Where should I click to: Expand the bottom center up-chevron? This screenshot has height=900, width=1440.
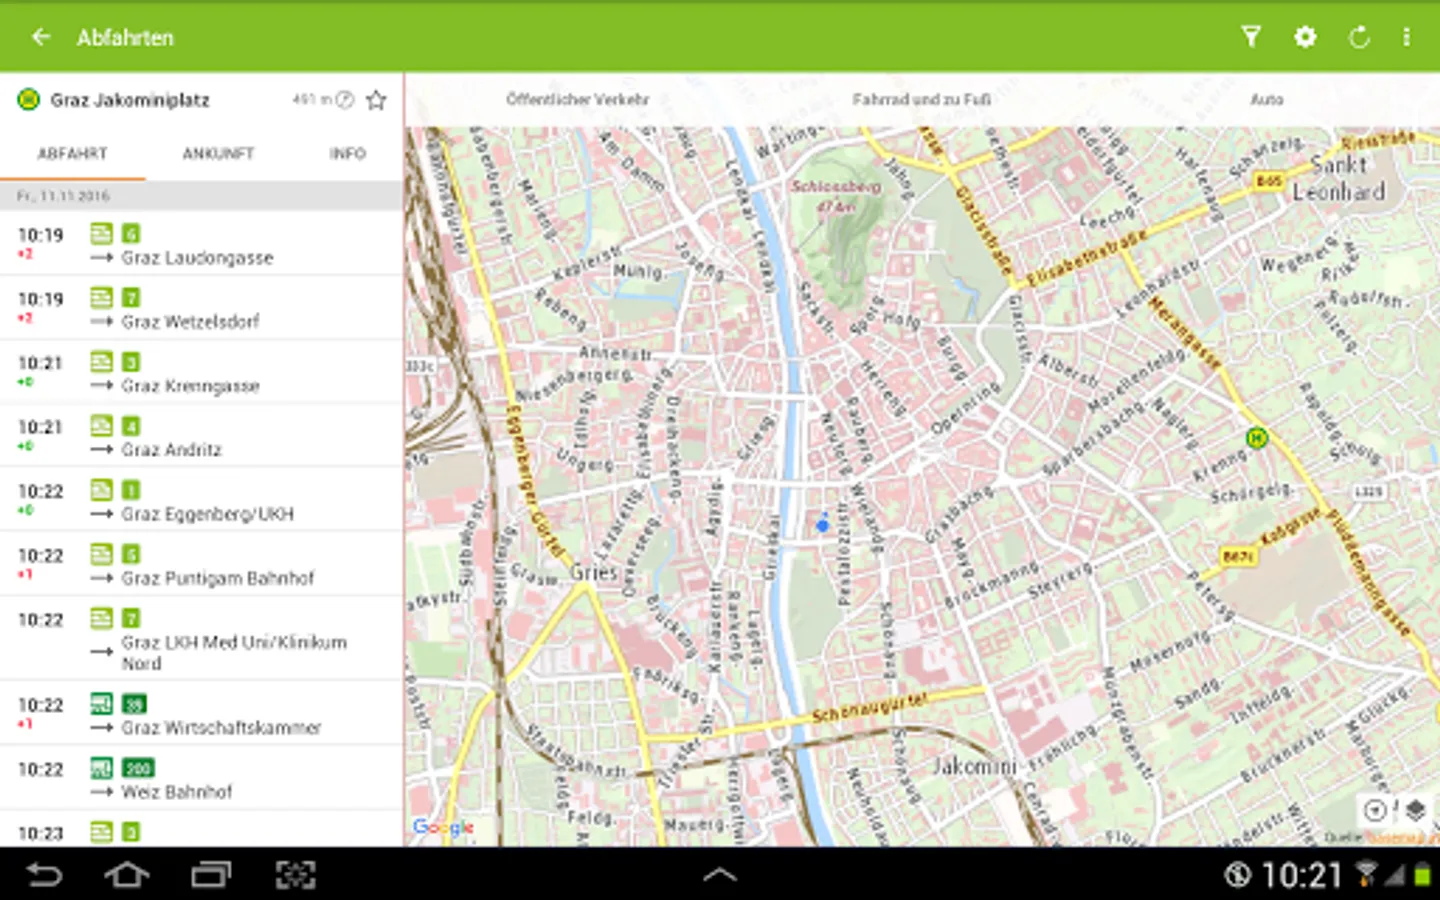(720, 874)
